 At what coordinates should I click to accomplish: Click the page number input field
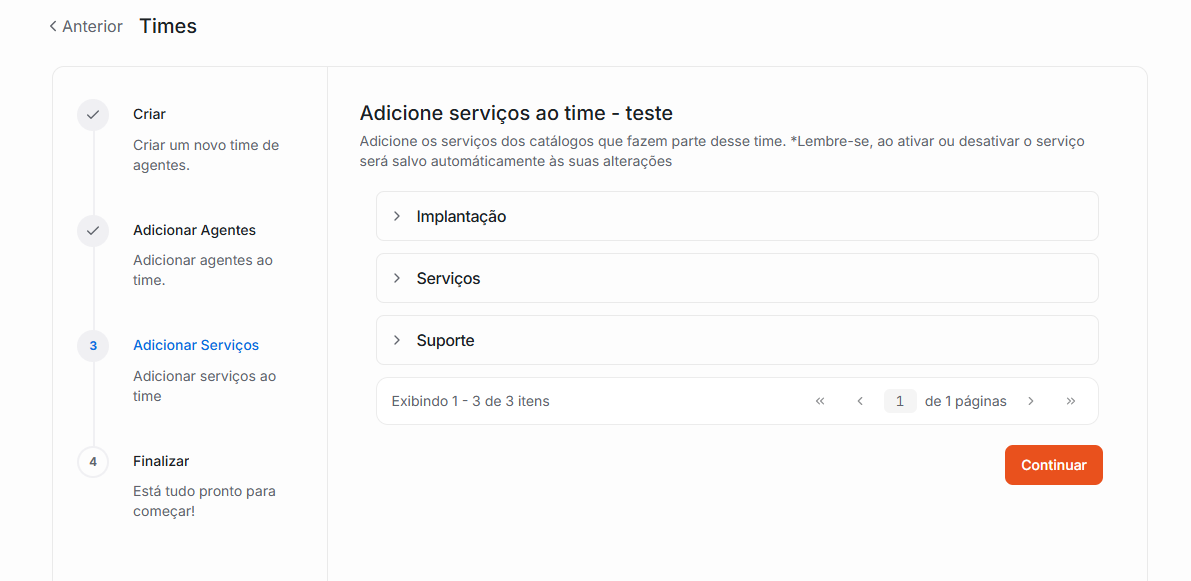click(x=900, y=401)
